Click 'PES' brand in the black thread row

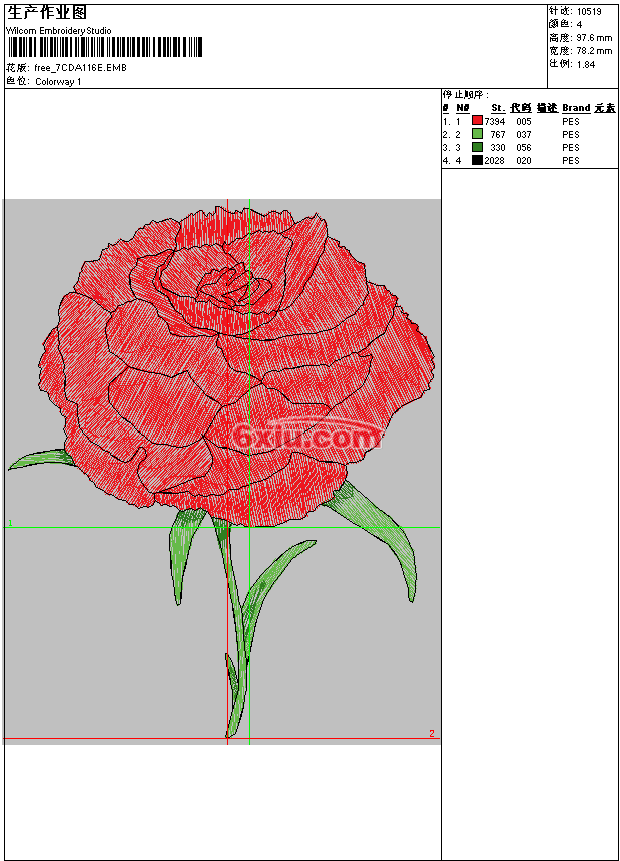pyautogui.click(x=571, y=161)
